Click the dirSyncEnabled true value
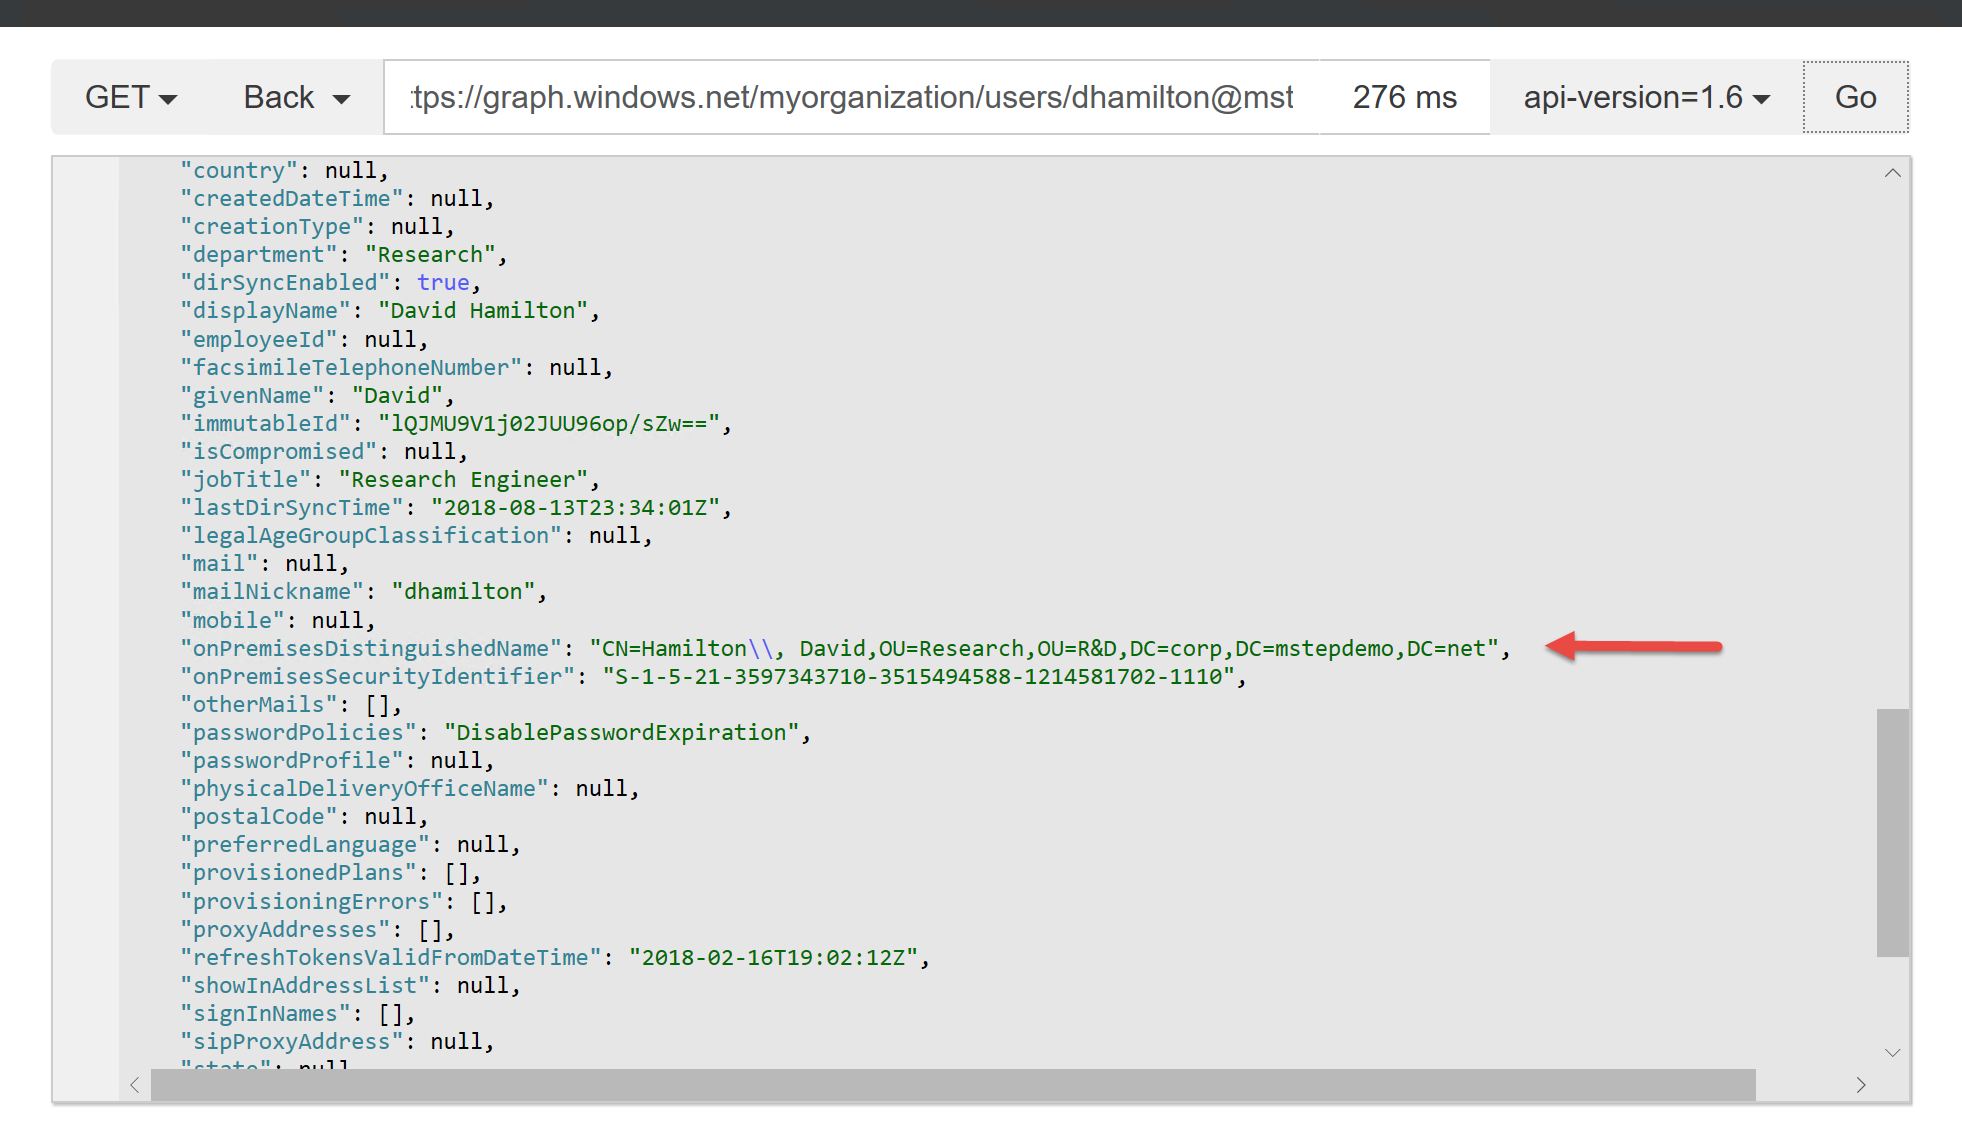 (443, 283)
